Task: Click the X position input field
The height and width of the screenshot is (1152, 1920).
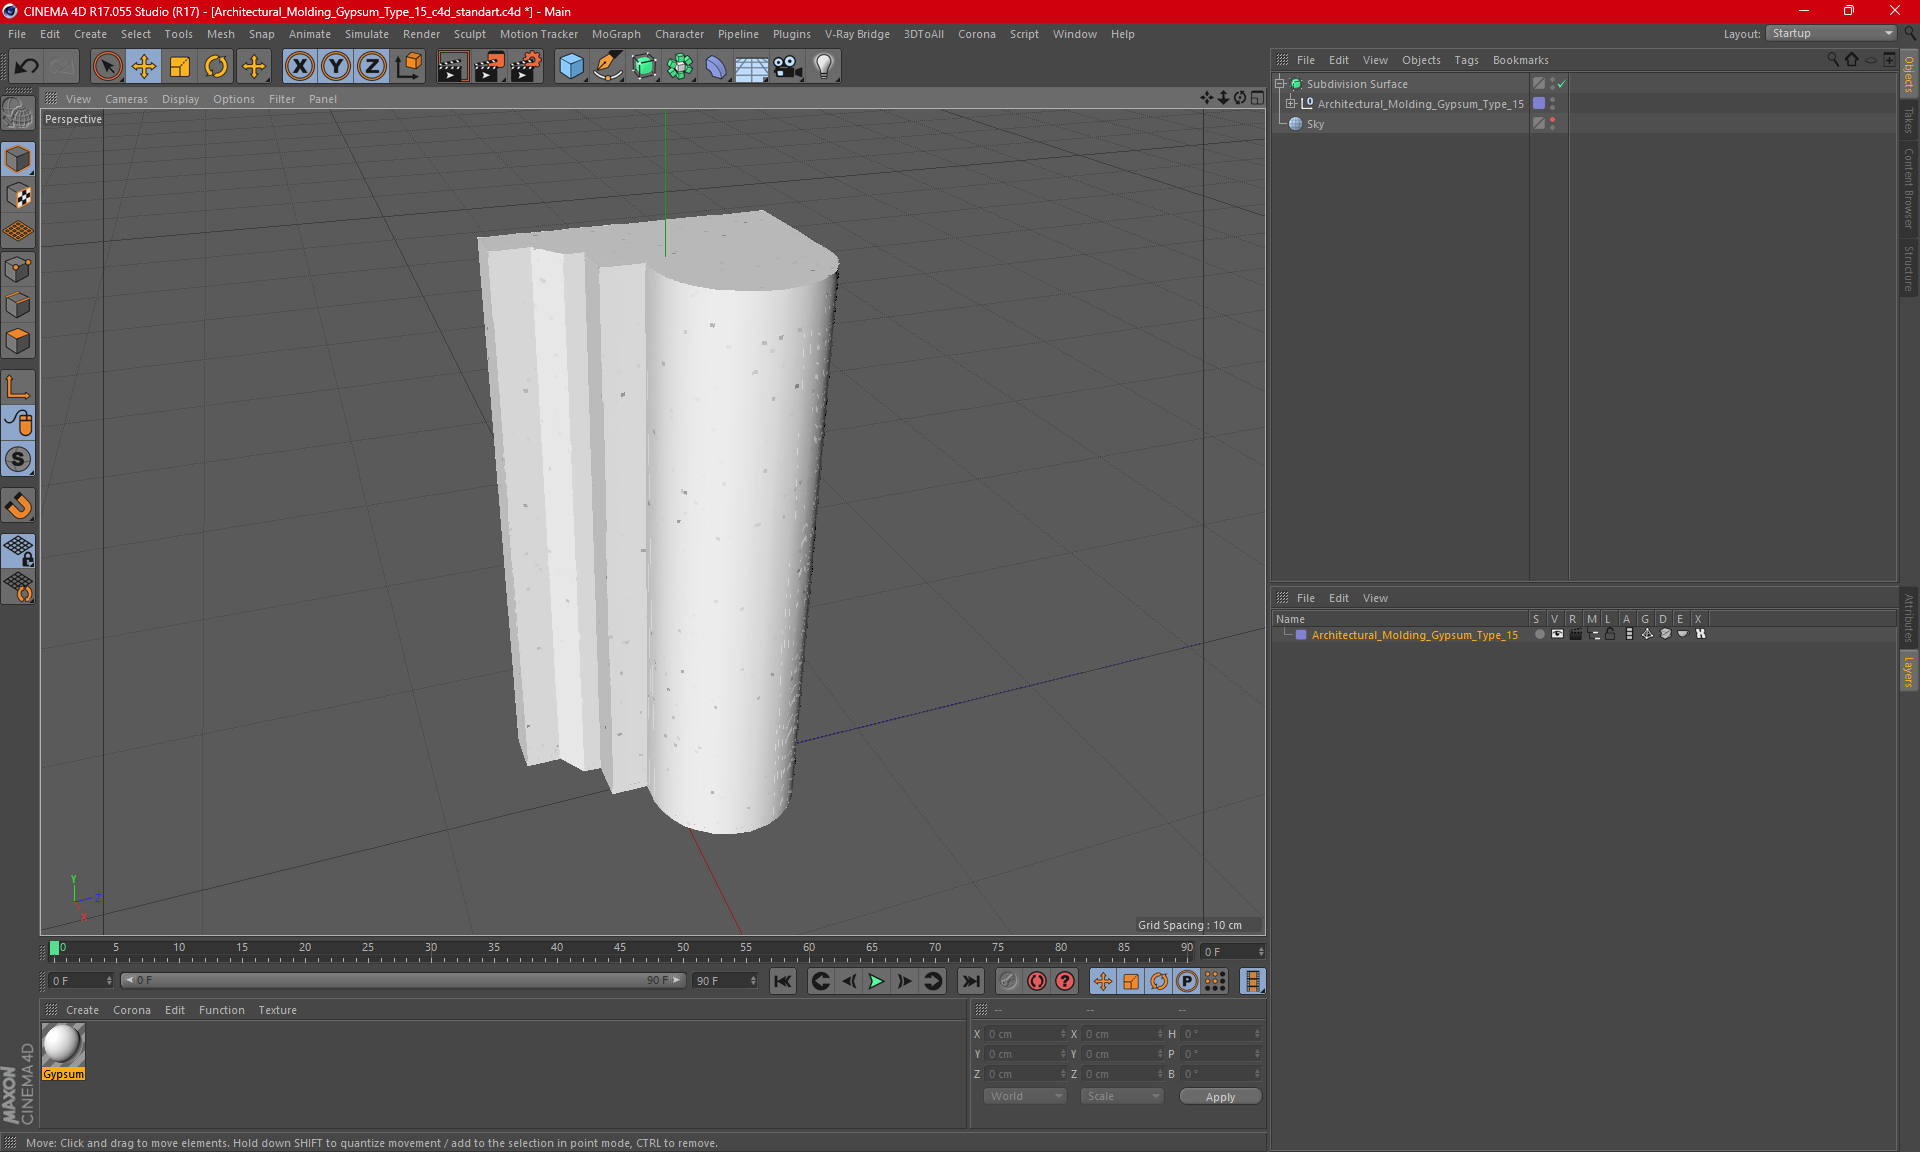Action: point(1026,1034)
